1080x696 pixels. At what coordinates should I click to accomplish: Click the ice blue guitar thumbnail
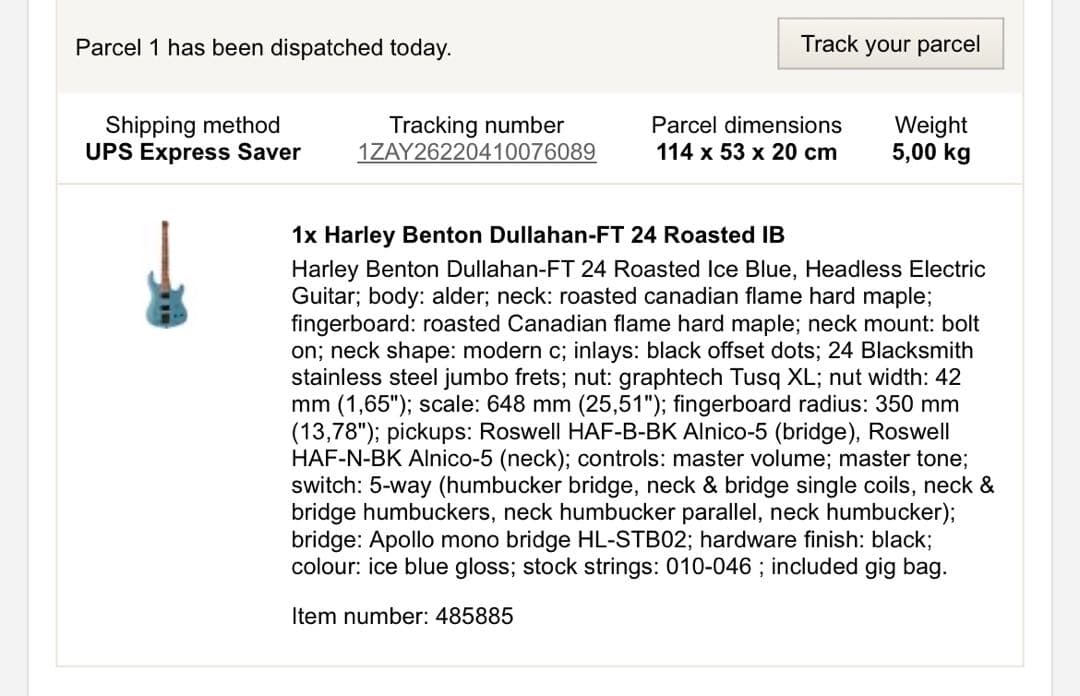167,273
